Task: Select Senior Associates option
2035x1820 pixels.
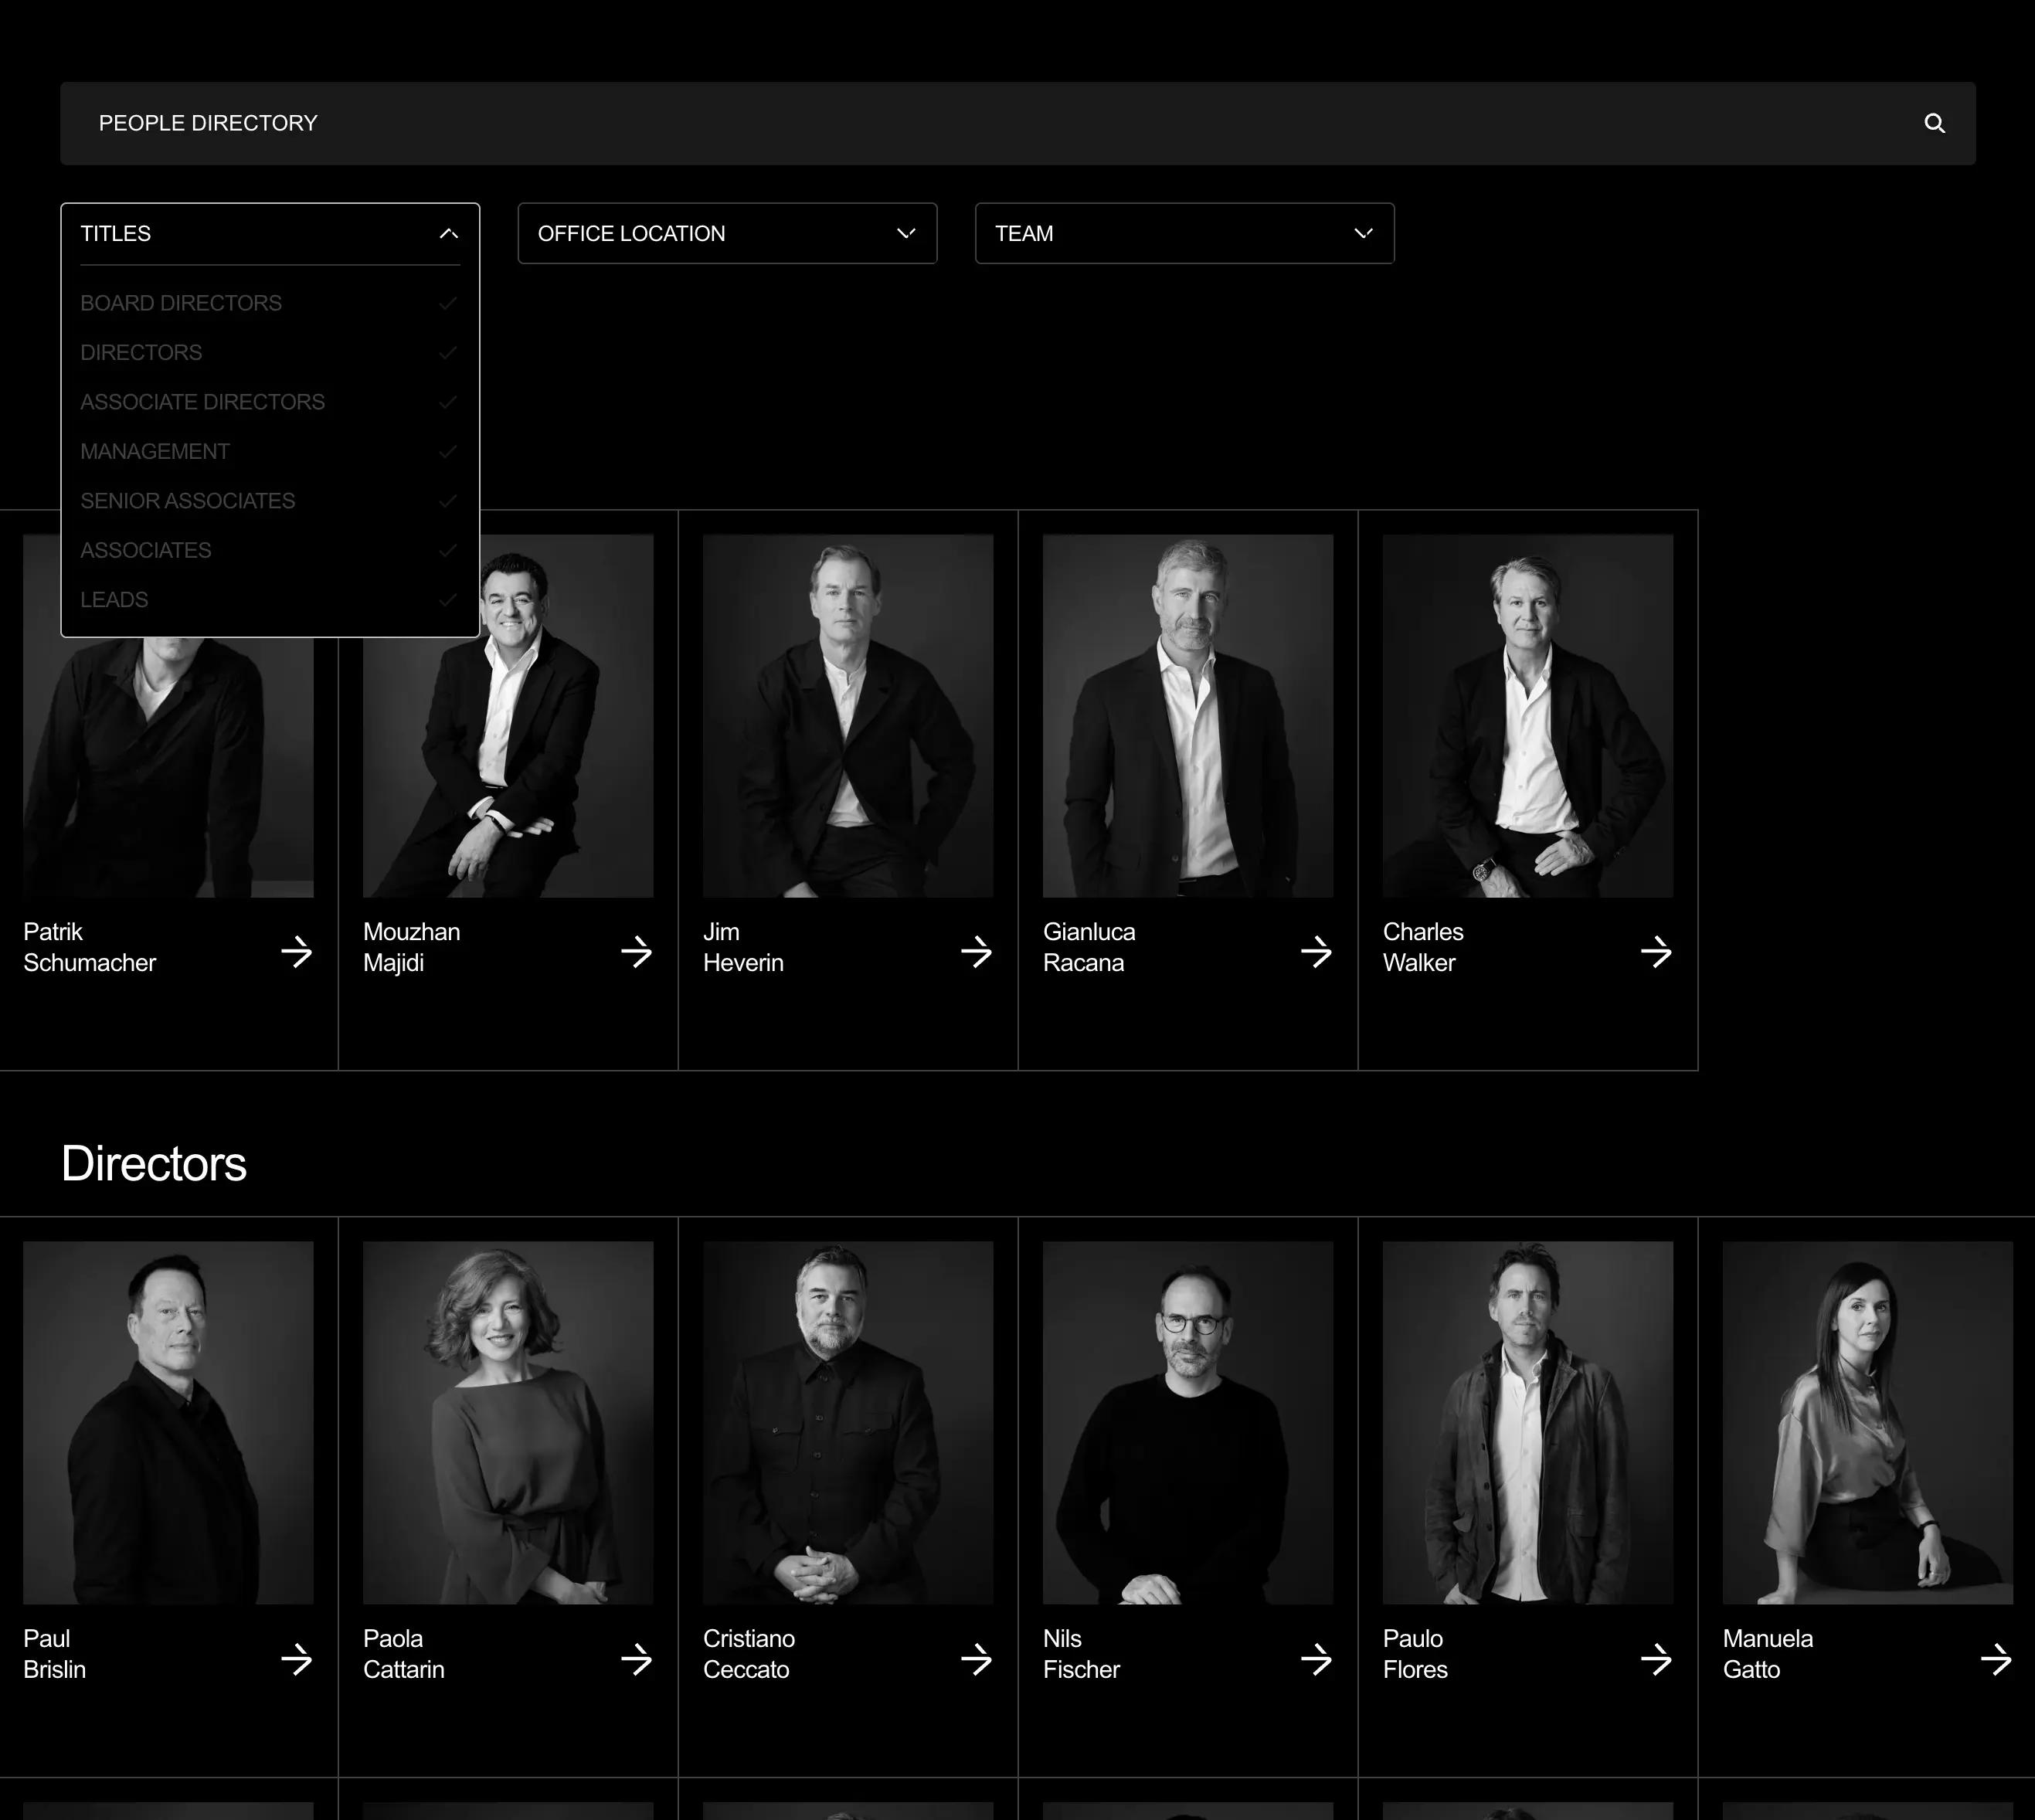Action: [x=188, y=501]
